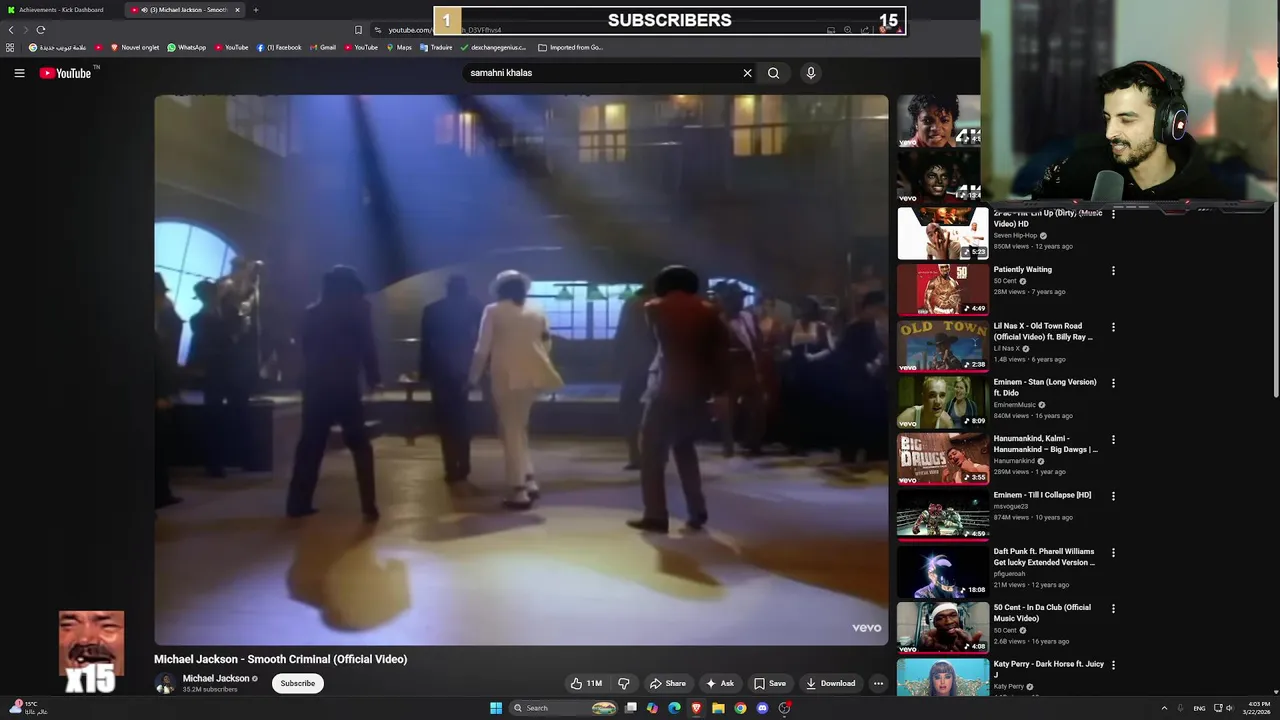
Task: Open Big Dawgs title link
Action: point(1045,444)
